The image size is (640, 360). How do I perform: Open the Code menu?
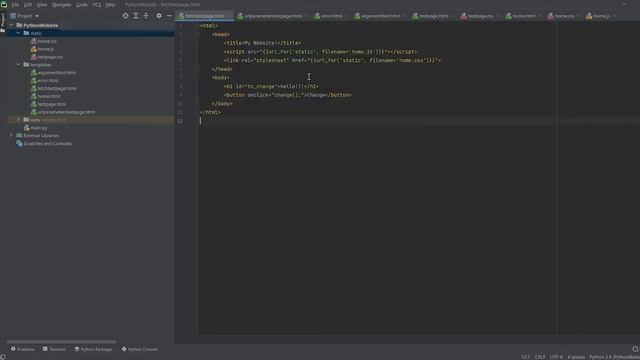click(x=82, y=4)
